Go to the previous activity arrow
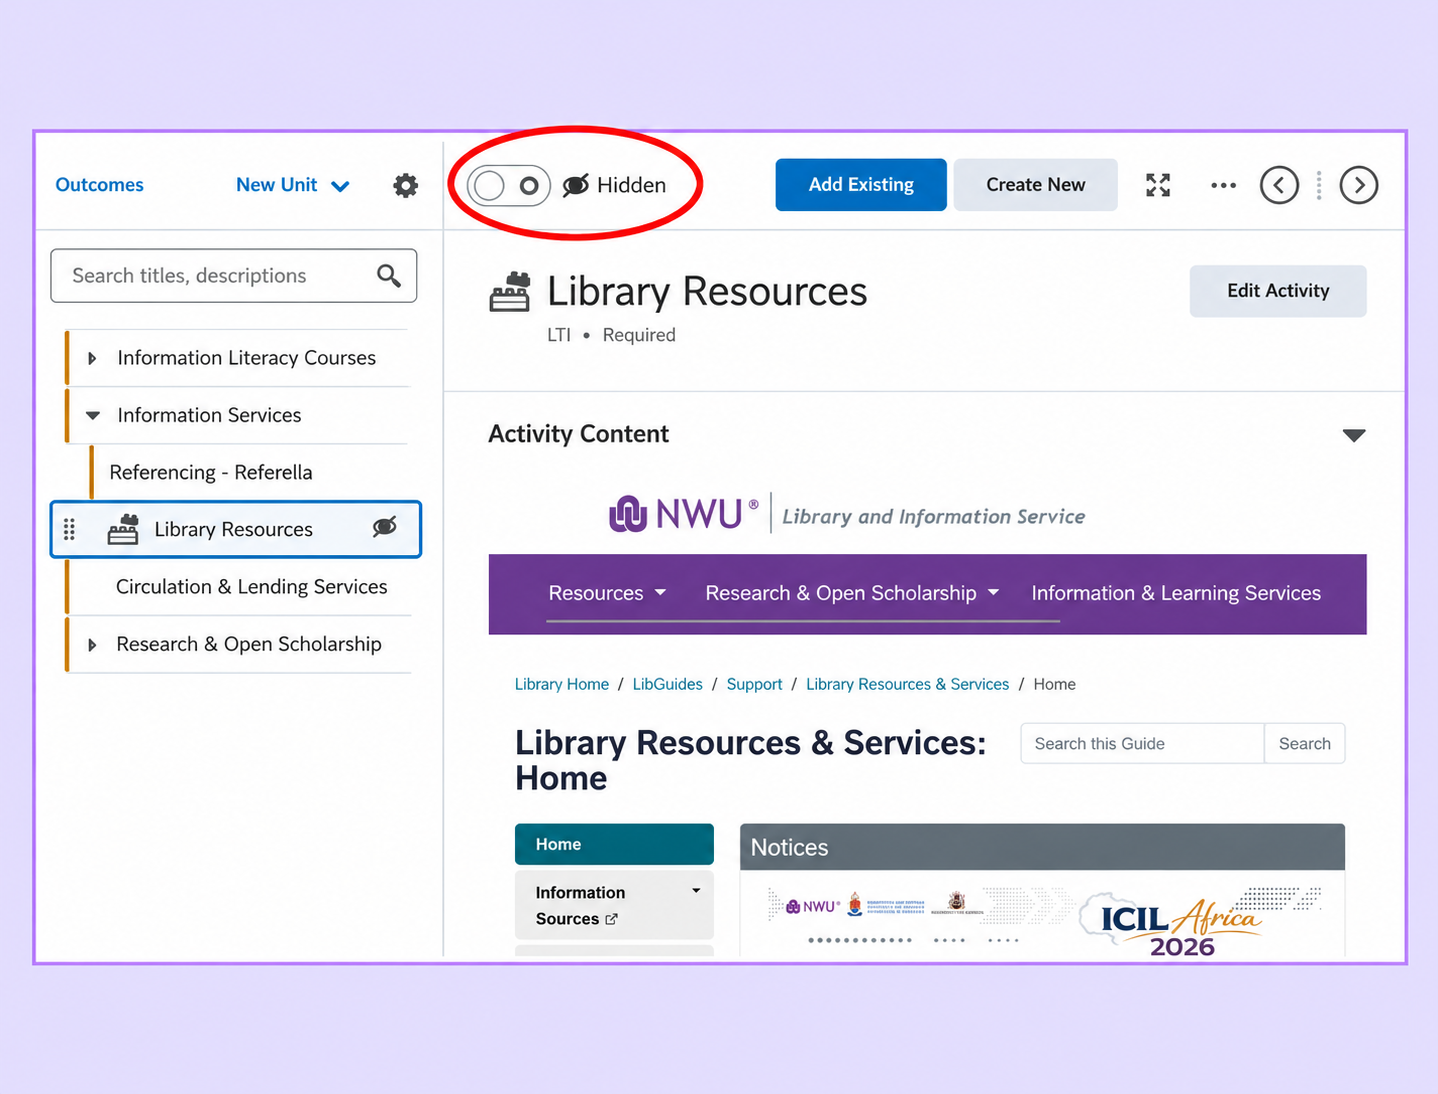 point(1279,185)
